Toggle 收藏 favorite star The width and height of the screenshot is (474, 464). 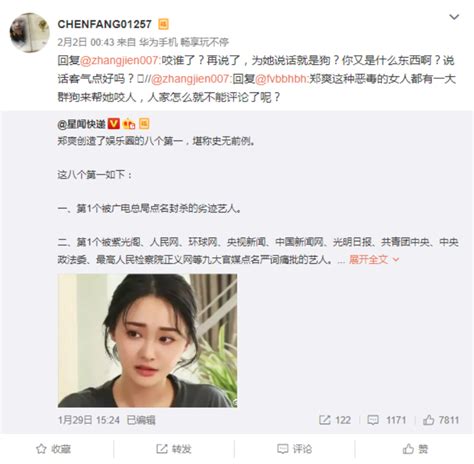tap(53, 449)
